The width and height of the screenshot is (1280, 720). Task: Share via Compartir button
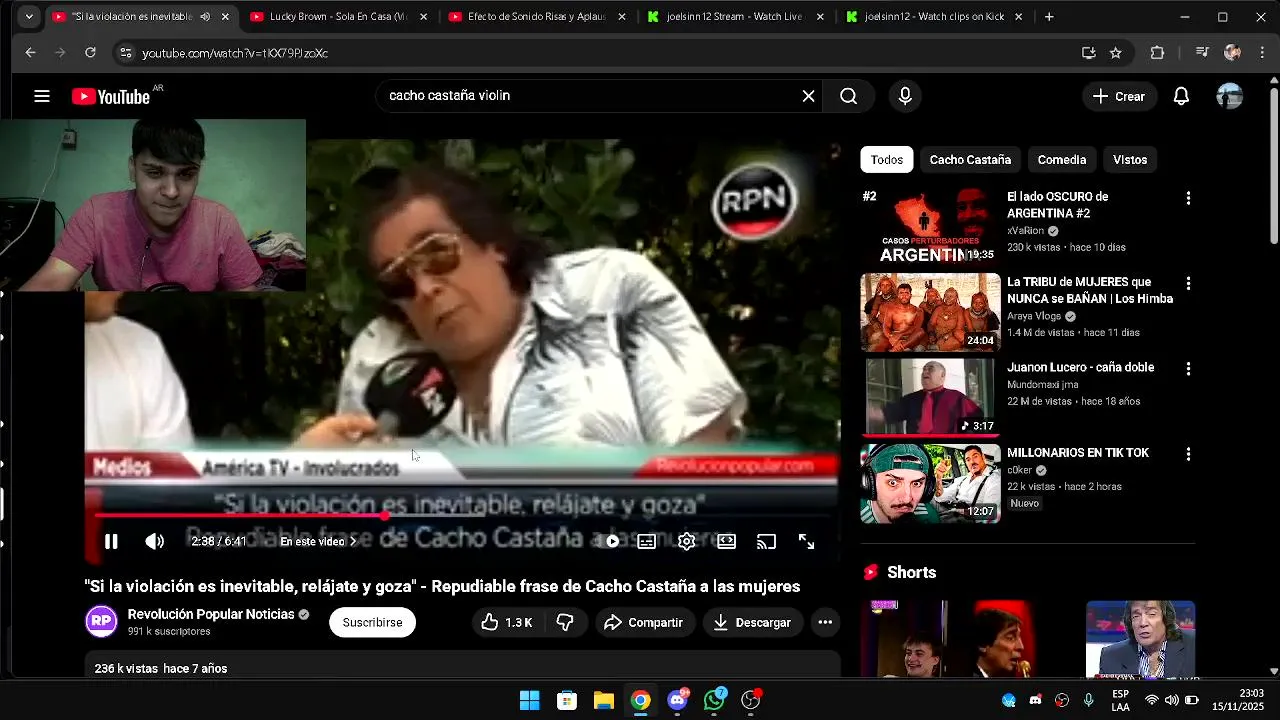[644, 622]
